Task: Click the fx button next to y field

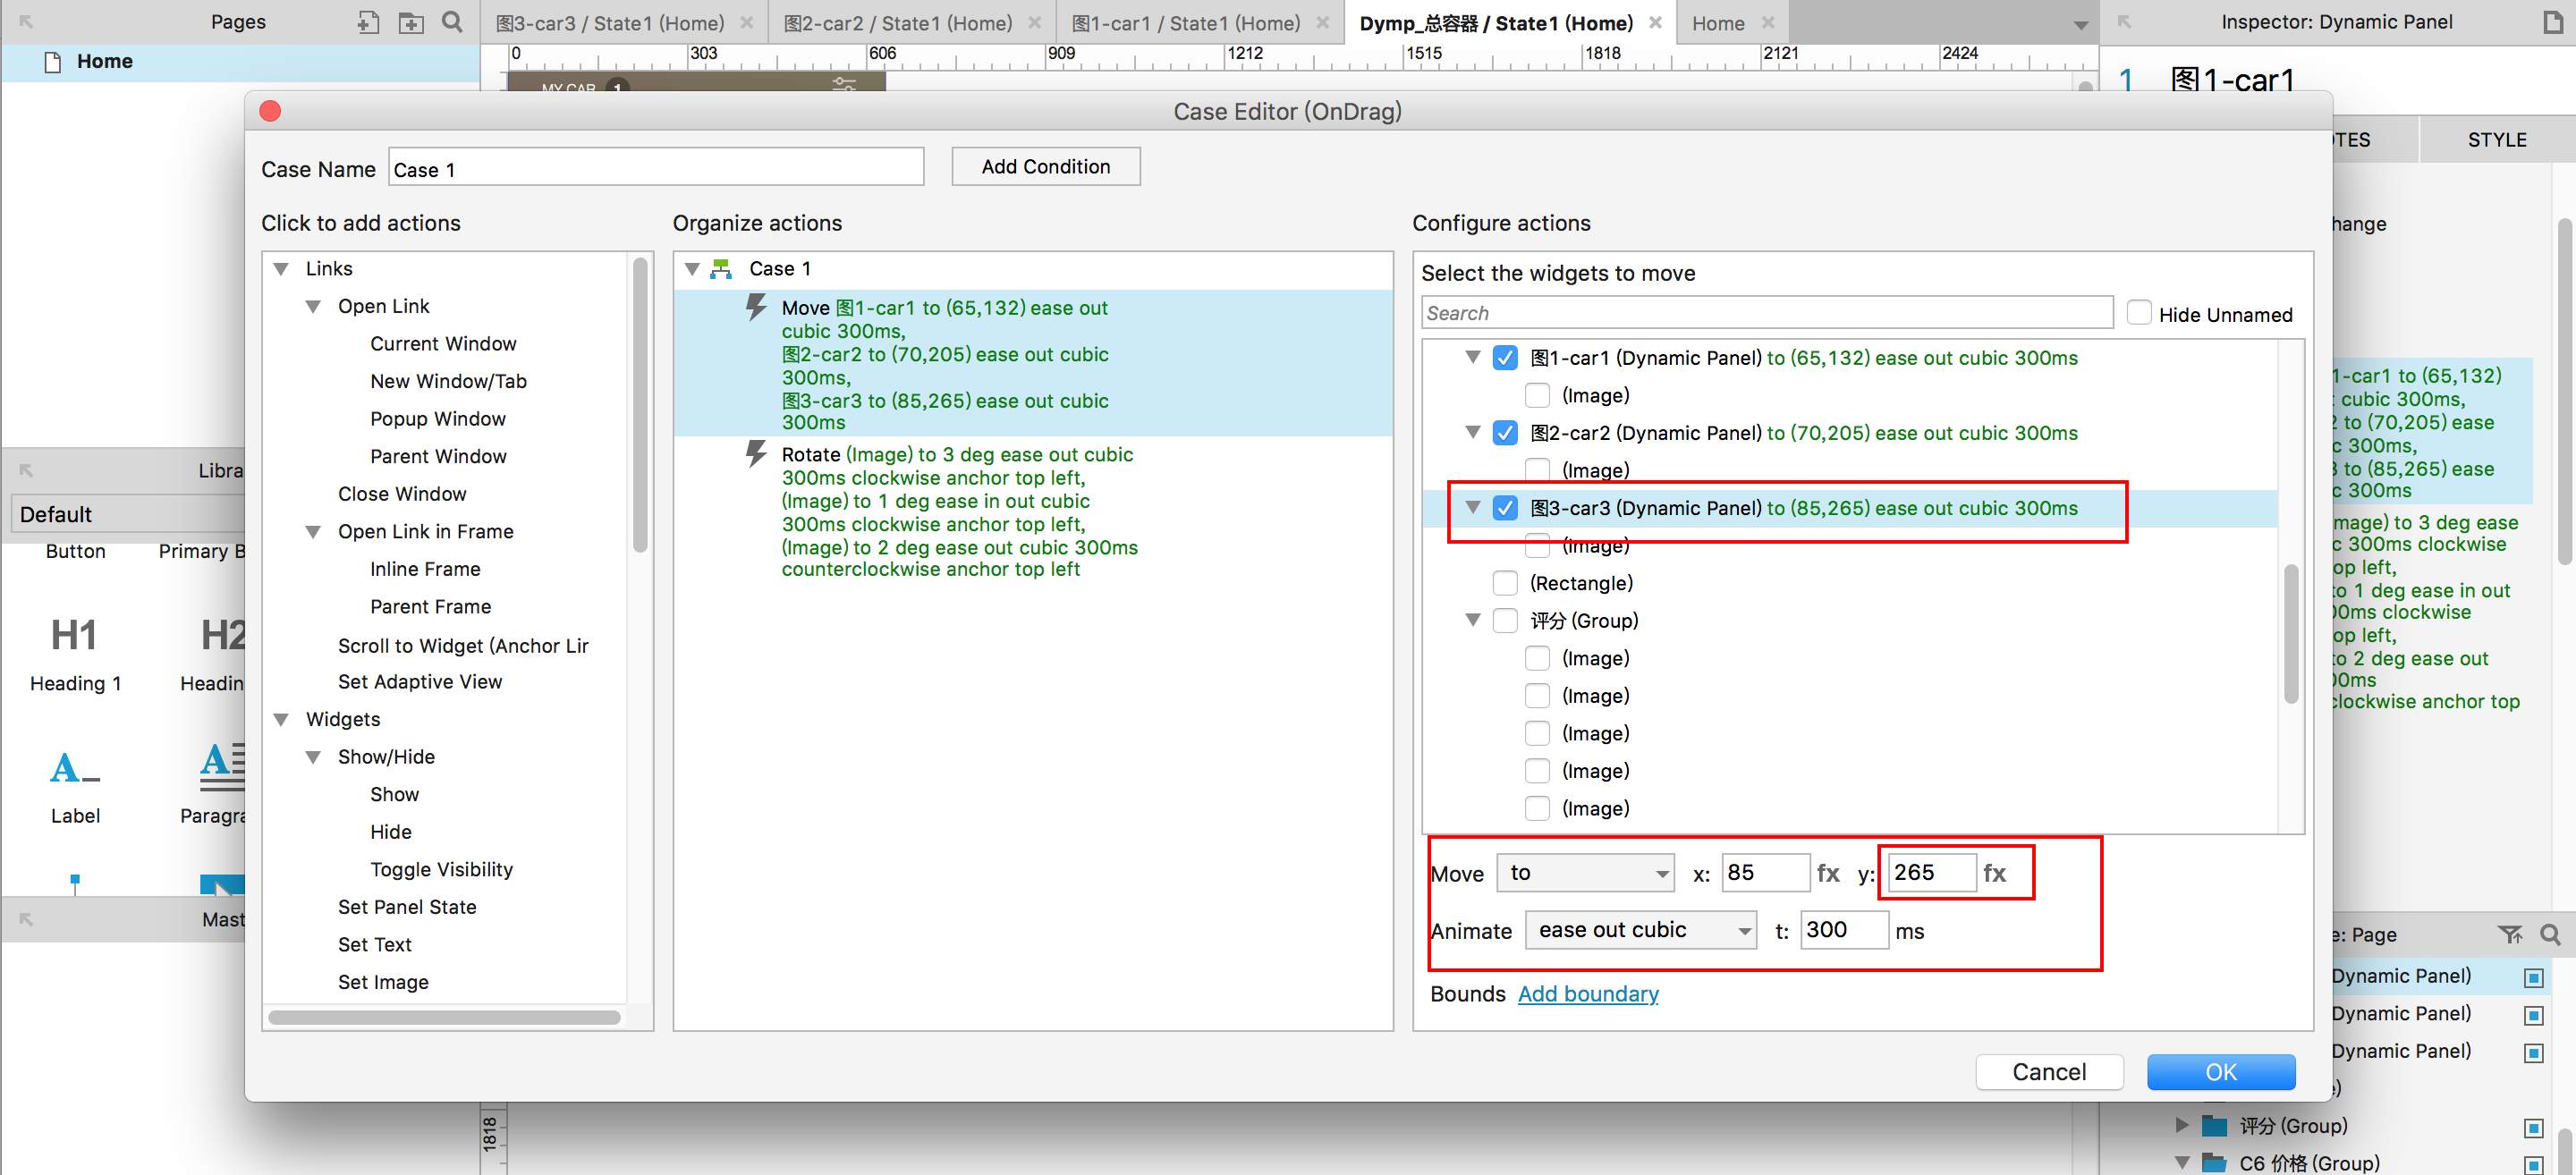Action: (1994, 873)
